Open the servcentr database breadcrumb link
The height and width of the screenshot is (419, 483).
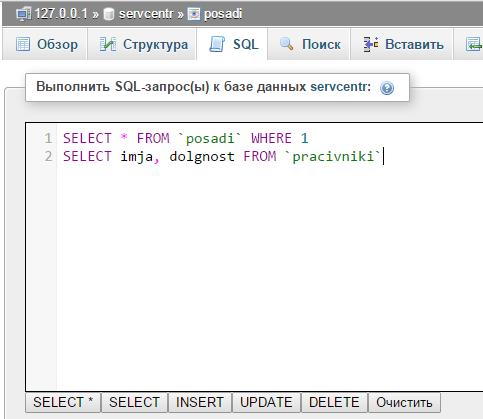point(146,14)
